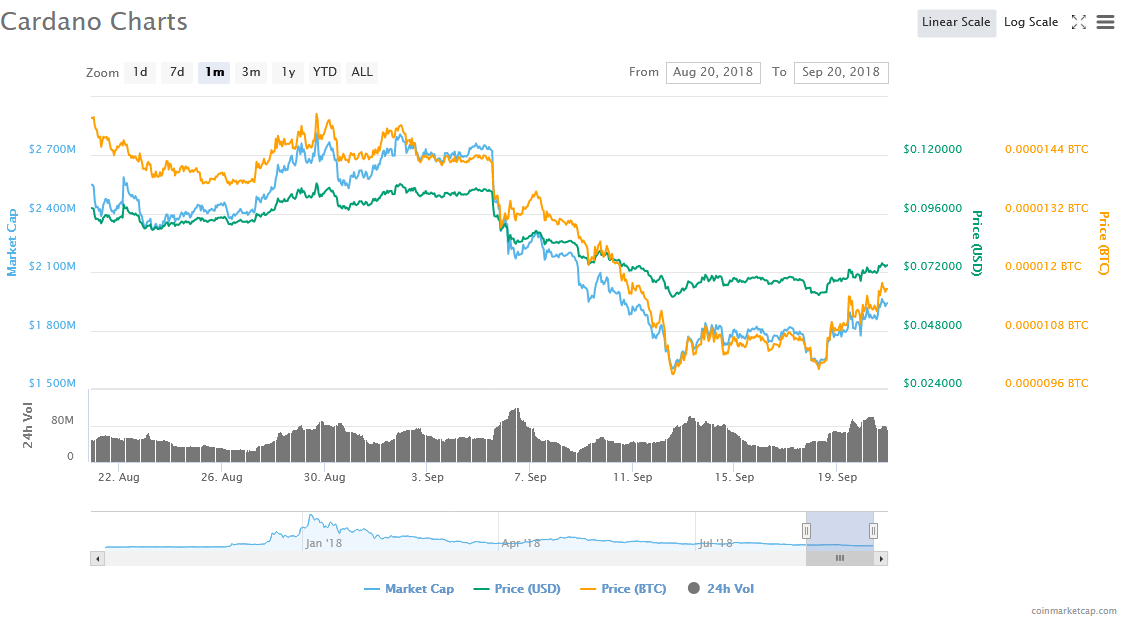Set zoom to 7d
The image size is (1141, 619).
(x=177, y=72)
